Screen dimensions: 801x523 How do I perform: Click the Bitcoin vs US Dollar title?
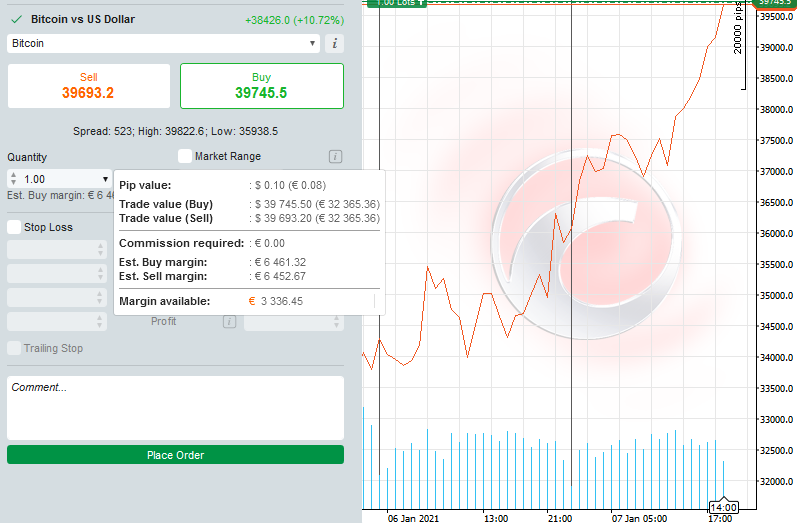click(x=83, y=19)
